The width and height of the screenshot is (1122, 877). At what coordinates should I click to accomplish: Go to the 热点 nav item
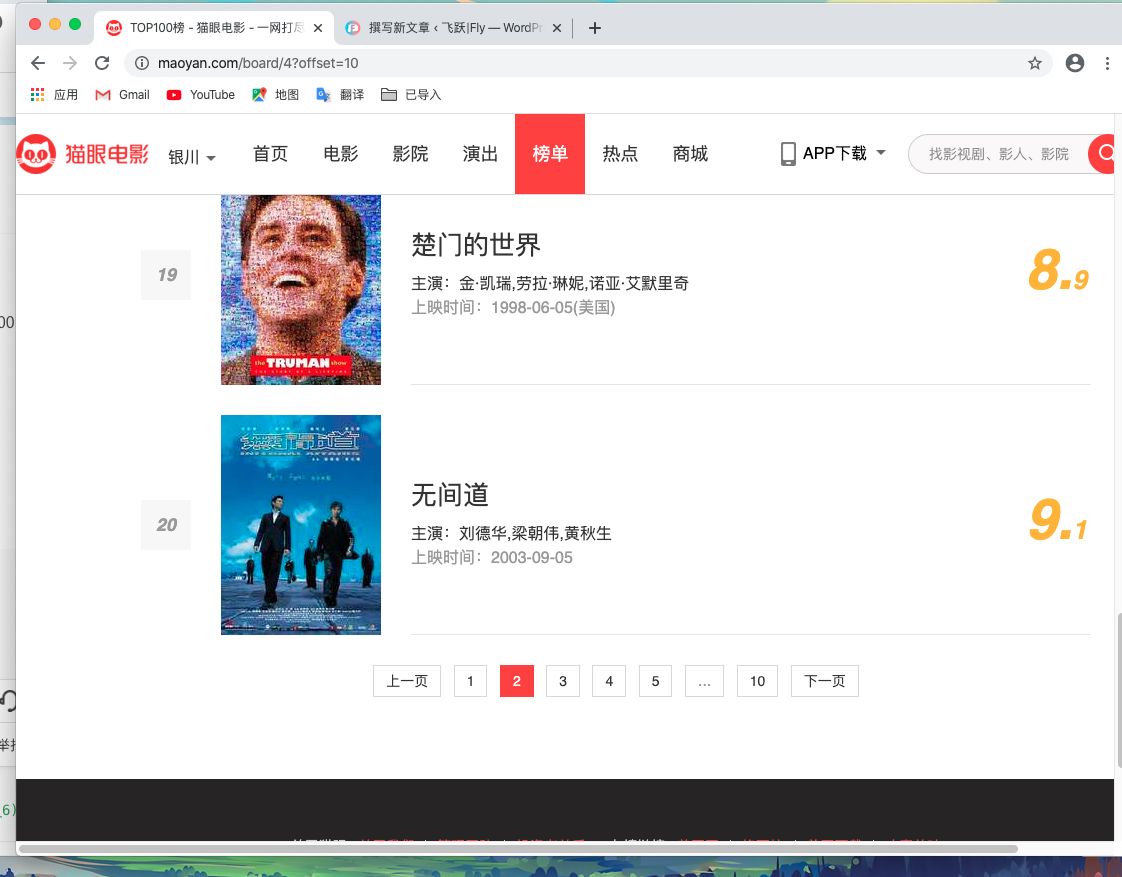tap(620, 154)
